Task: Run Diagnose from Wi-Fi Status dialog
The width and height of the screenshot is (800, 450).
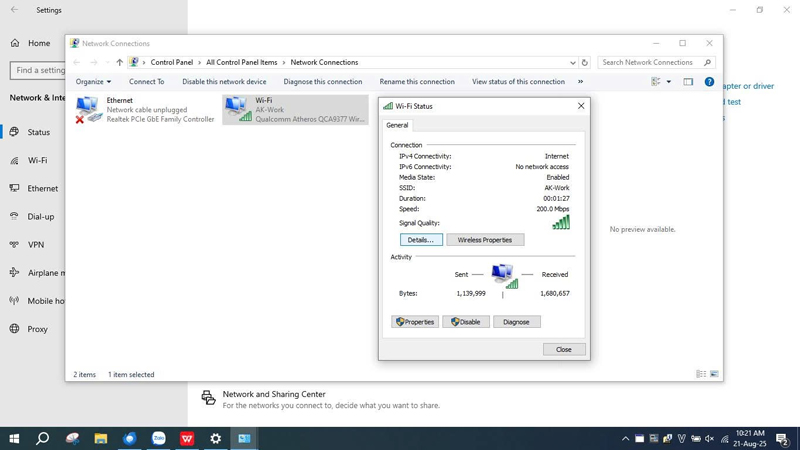Action: point(516,322)
